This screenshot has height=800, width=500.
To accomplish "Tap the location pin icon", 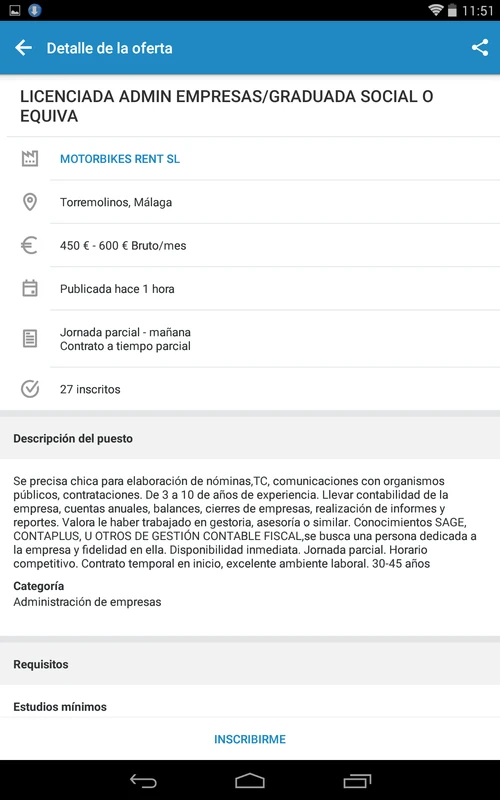I will click(x=30, y=202).
